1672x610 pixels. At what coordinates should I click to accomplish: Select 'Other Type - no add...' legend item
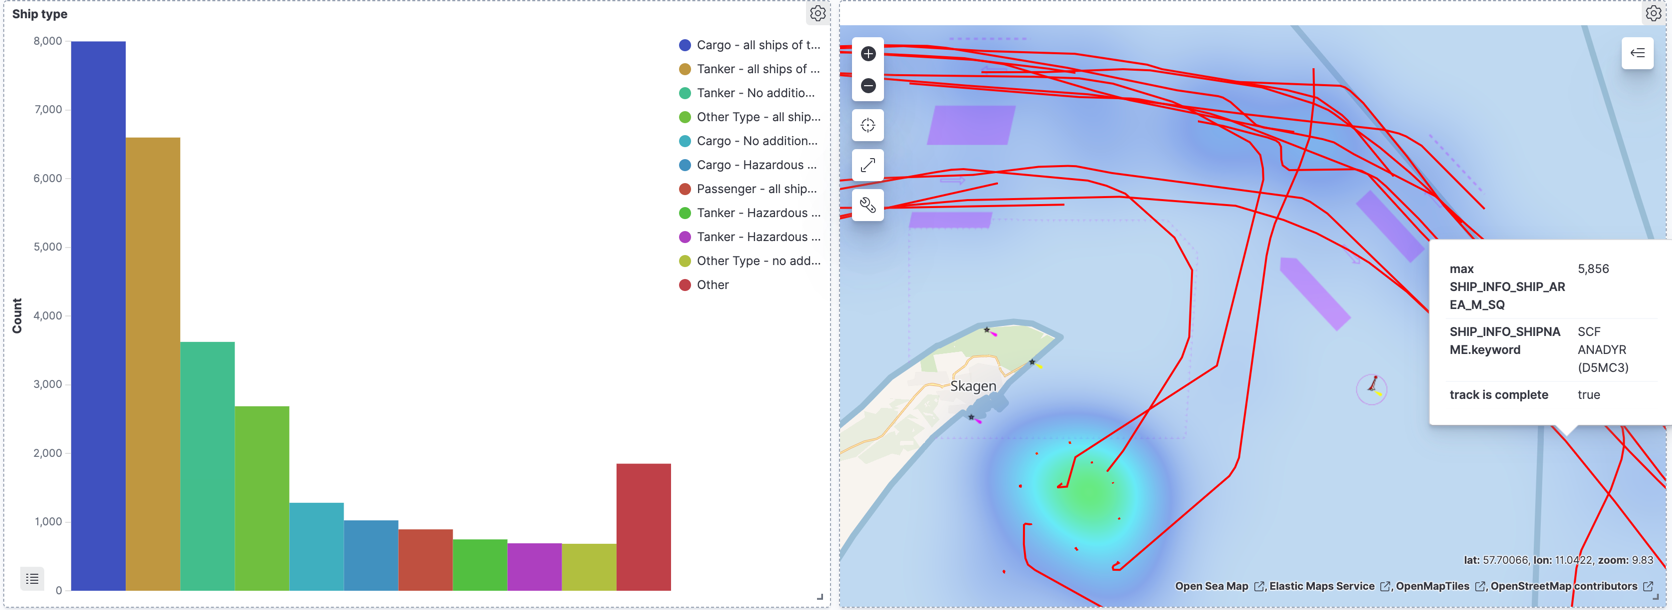click(757, 261)
